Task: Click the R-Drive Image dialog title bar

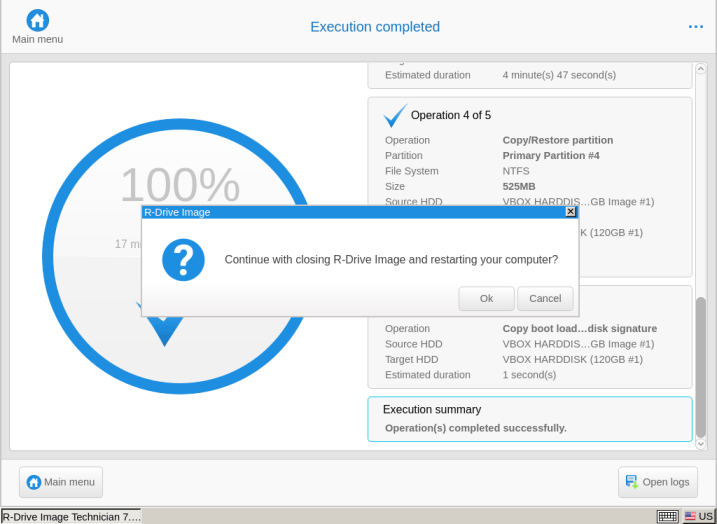Action: point(353,212)
